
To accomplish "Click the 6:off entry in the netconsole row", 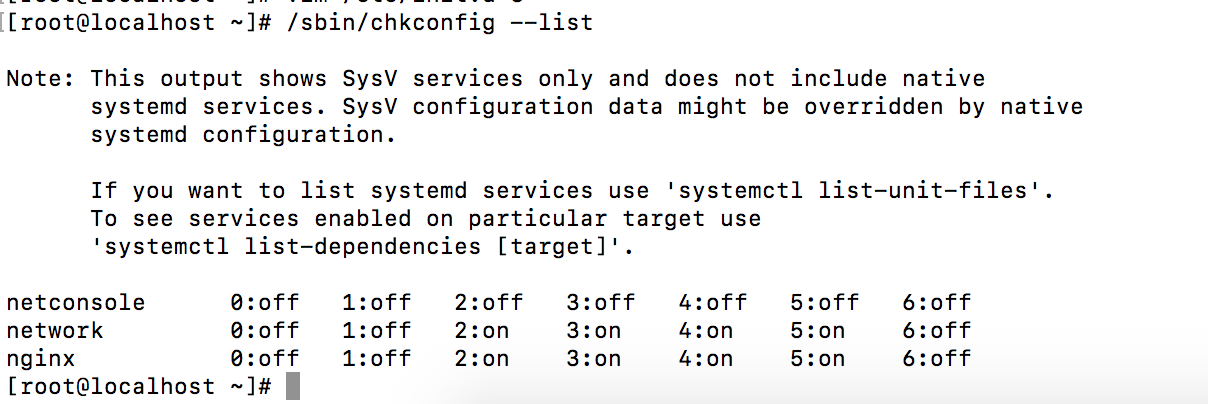I will 936,303.
